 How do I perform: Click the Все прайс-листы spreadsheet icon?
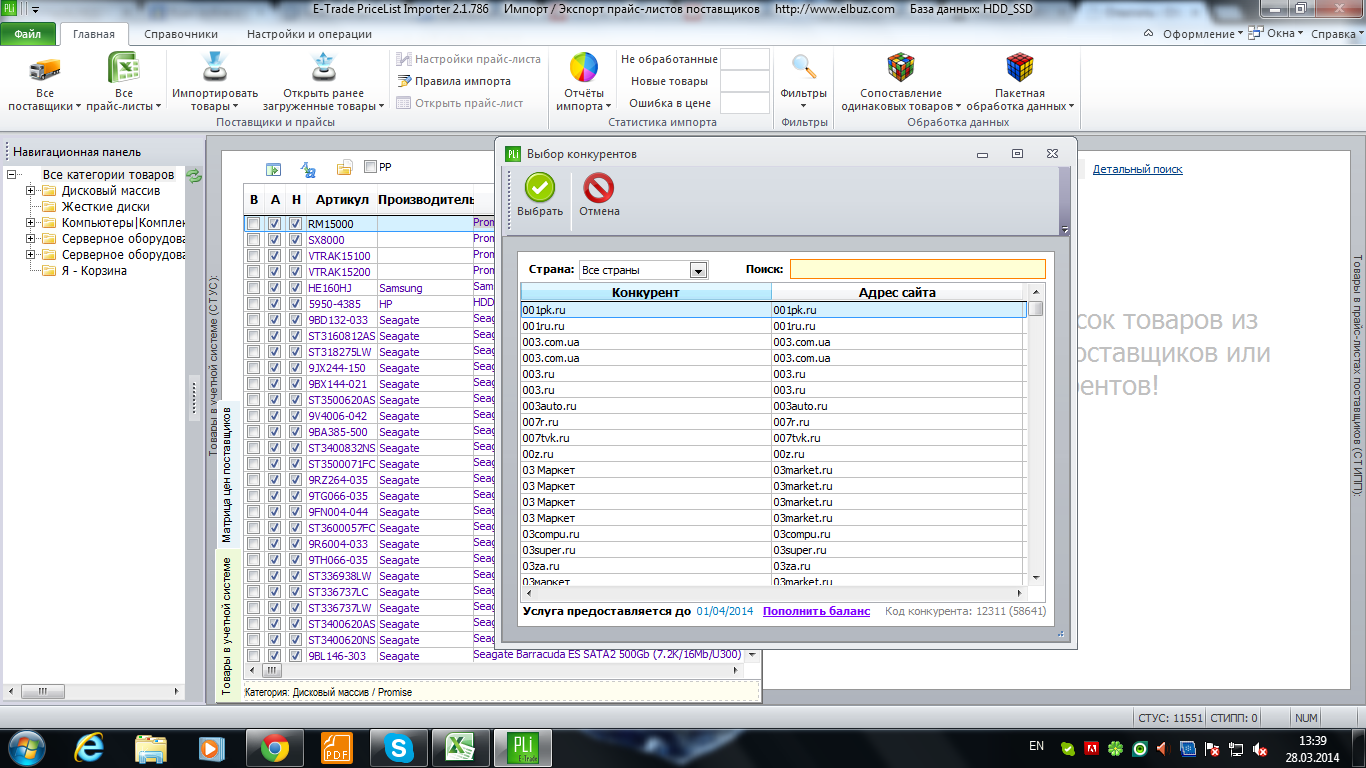[x=123, y=69]
